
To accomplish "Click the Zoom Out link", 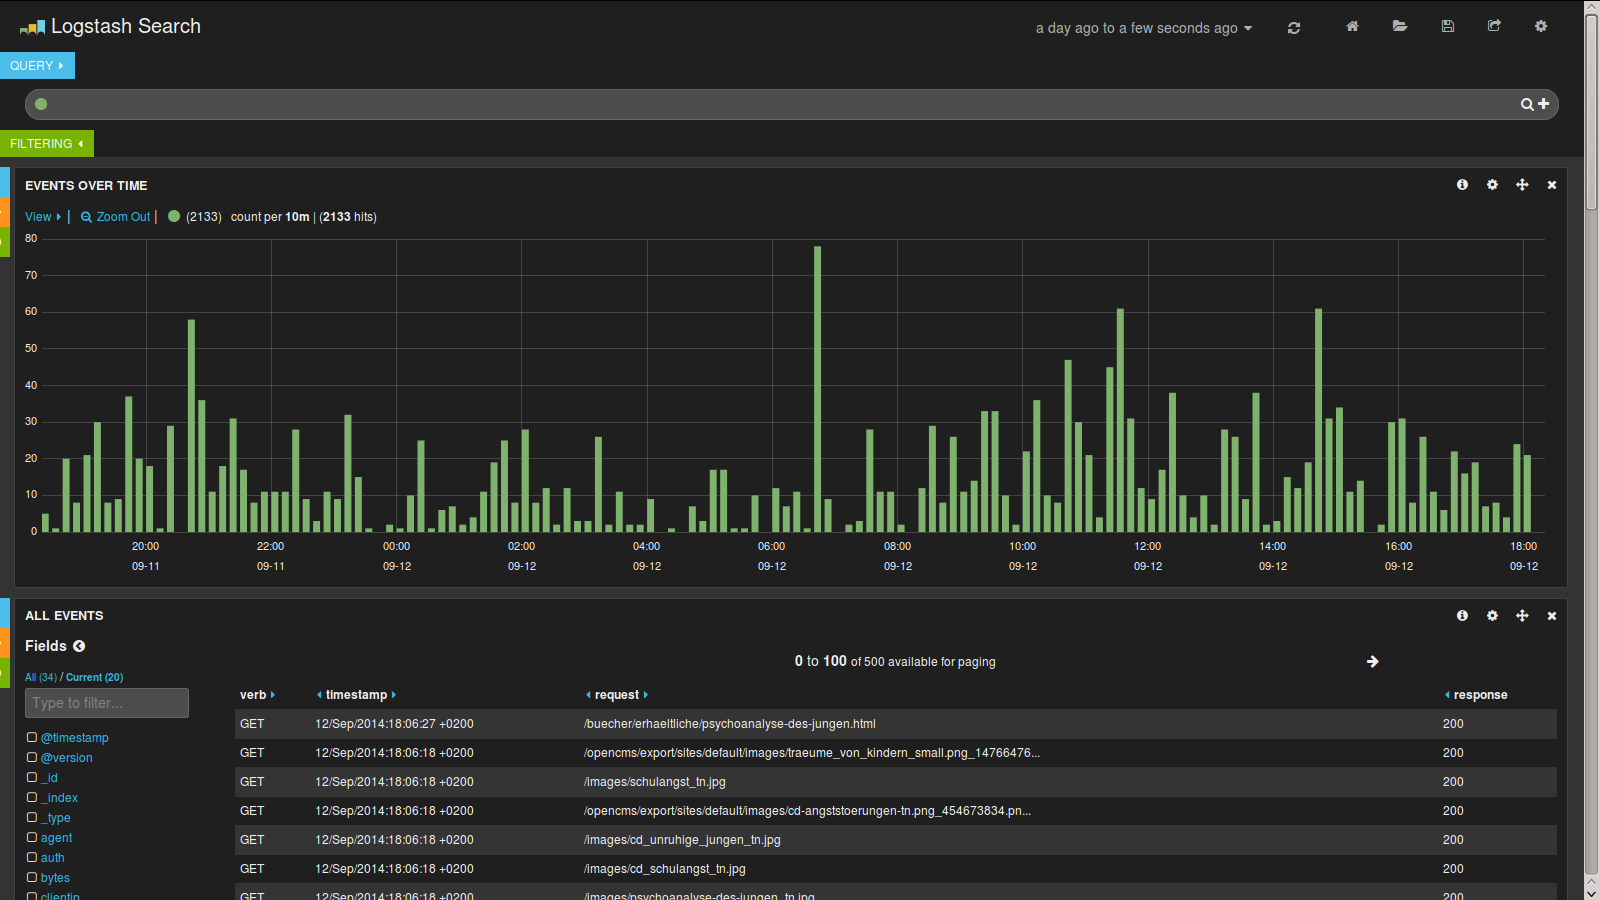I will (x=116, y=217).
